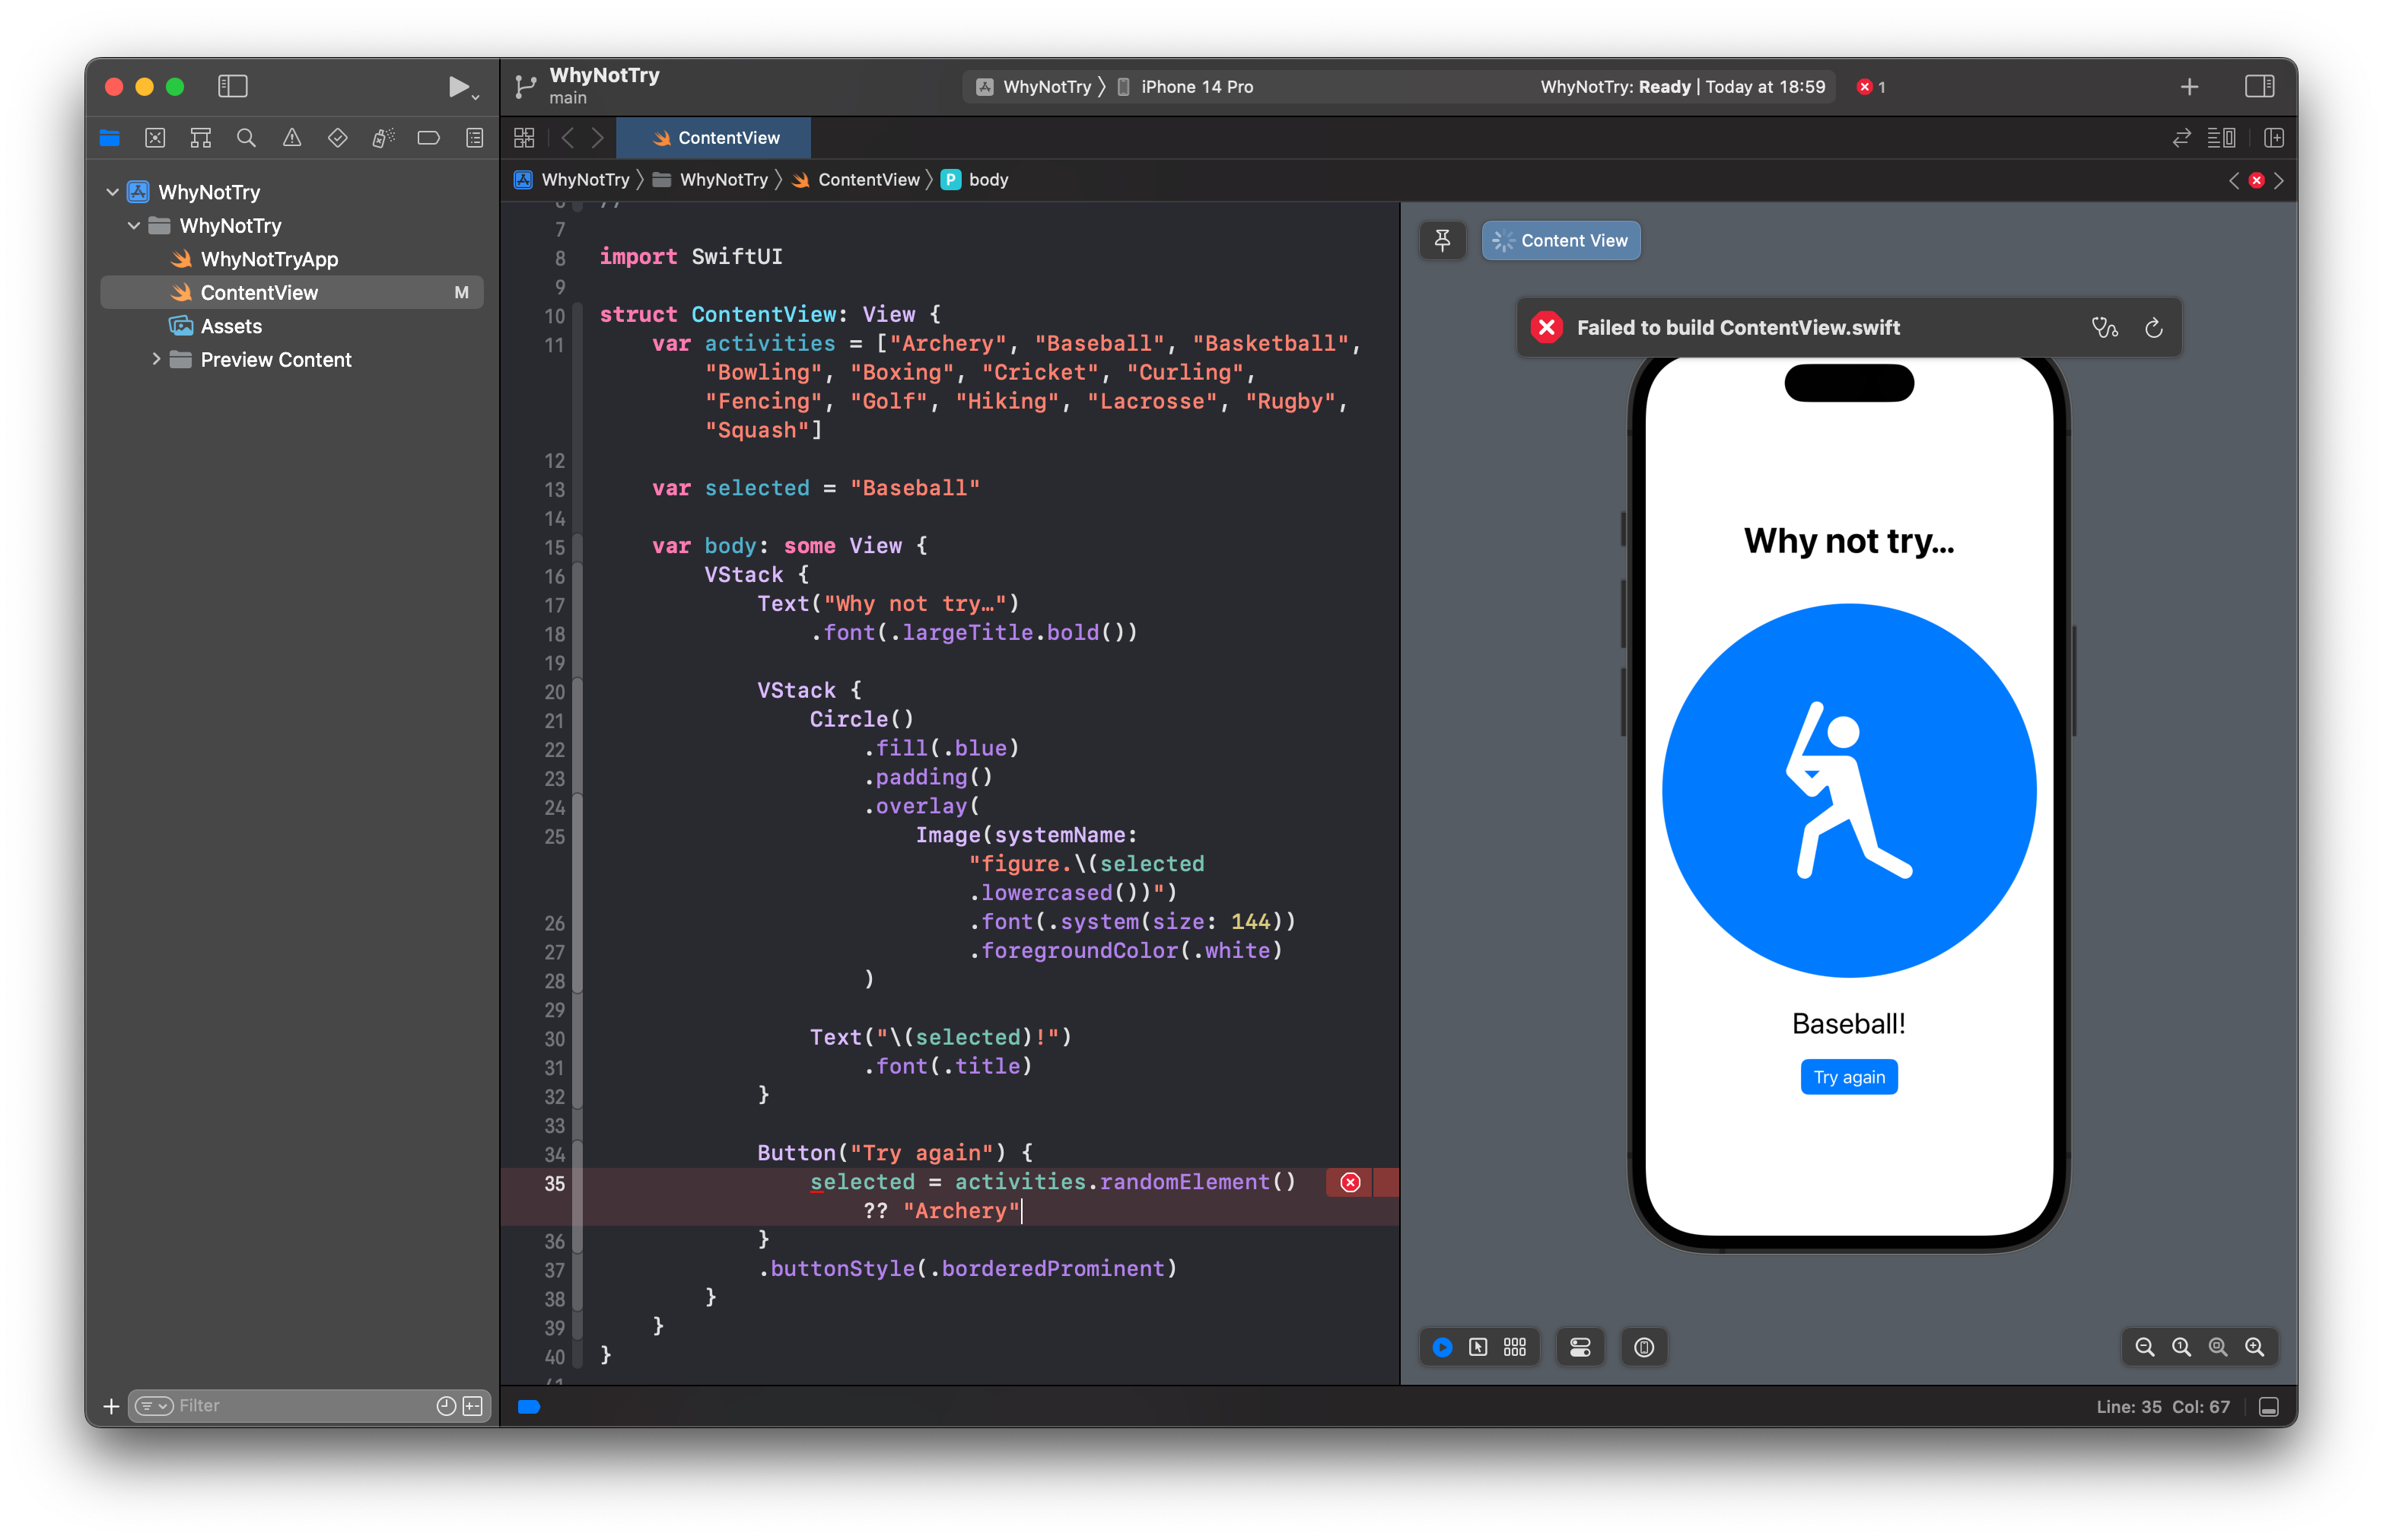Click the error marker on line 35
The height and width of the screenshot is (1540, 2383).
[1350, 1183]
